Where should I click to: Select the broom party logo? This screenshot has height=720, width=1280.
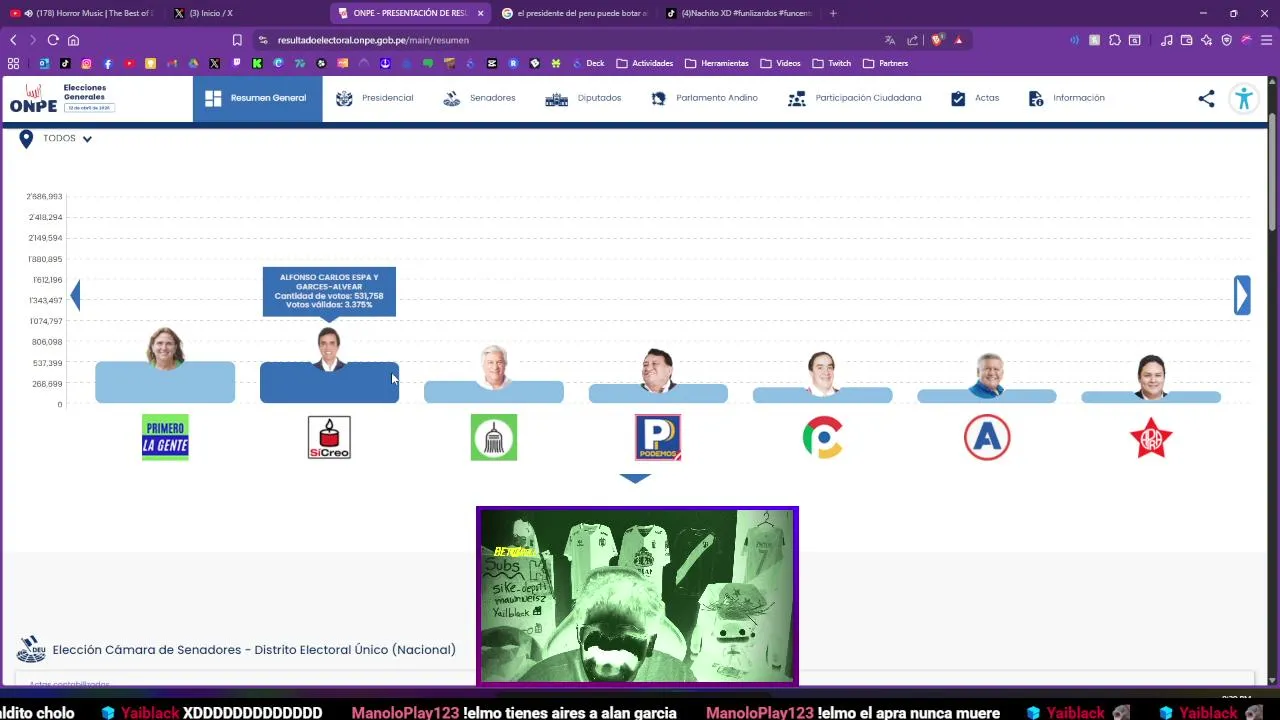(x=494, y=437)
